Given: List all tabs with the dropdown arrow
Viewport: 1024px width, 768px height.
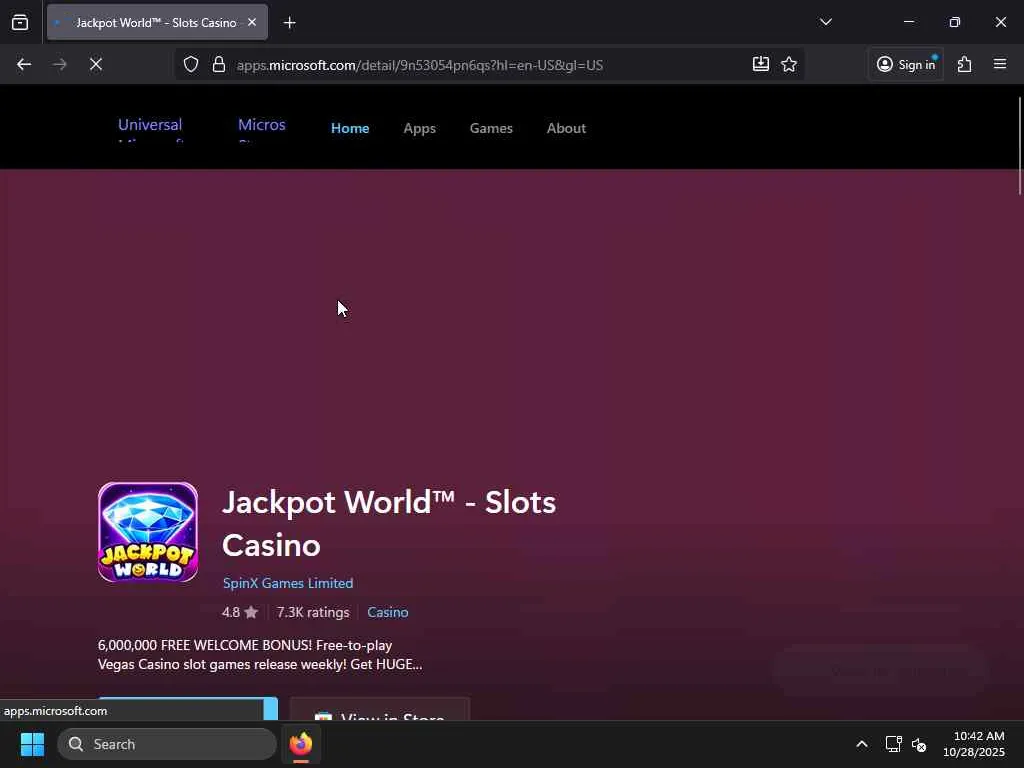Looking at the screenshot, I should (825, 22).
